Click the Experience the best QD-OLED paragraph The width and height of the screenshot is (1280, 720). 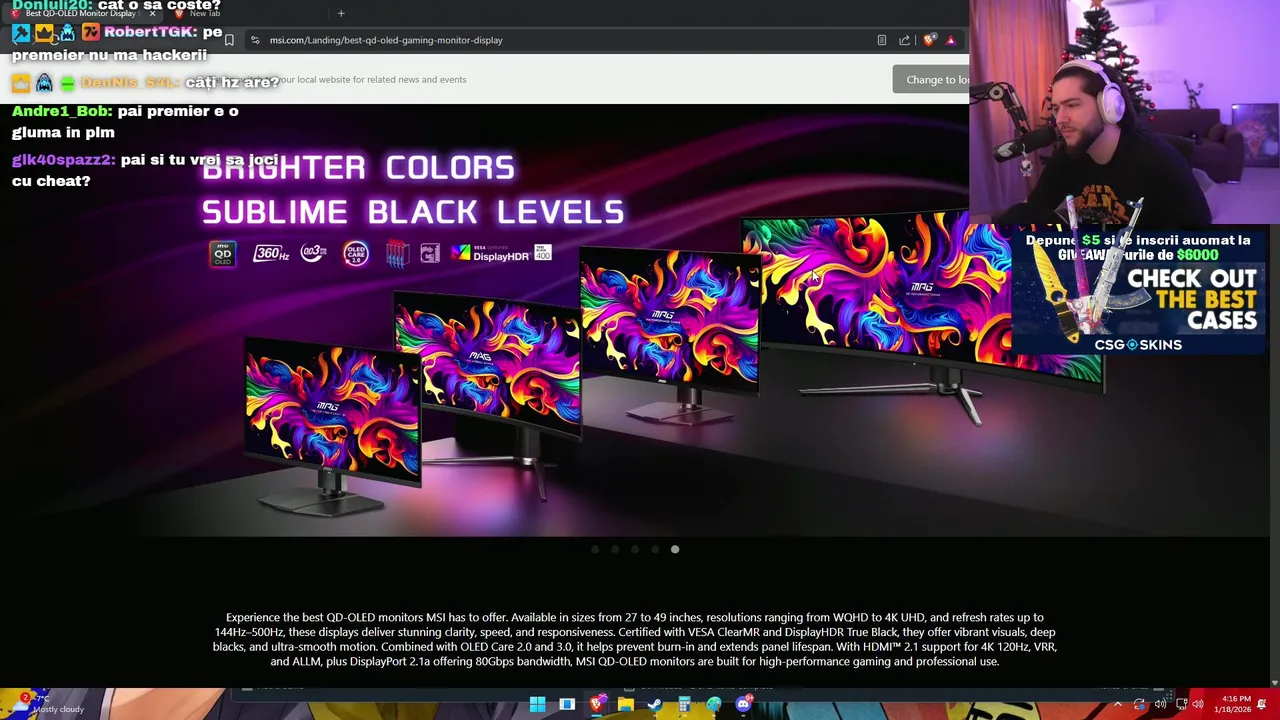[x=635, y=639]
